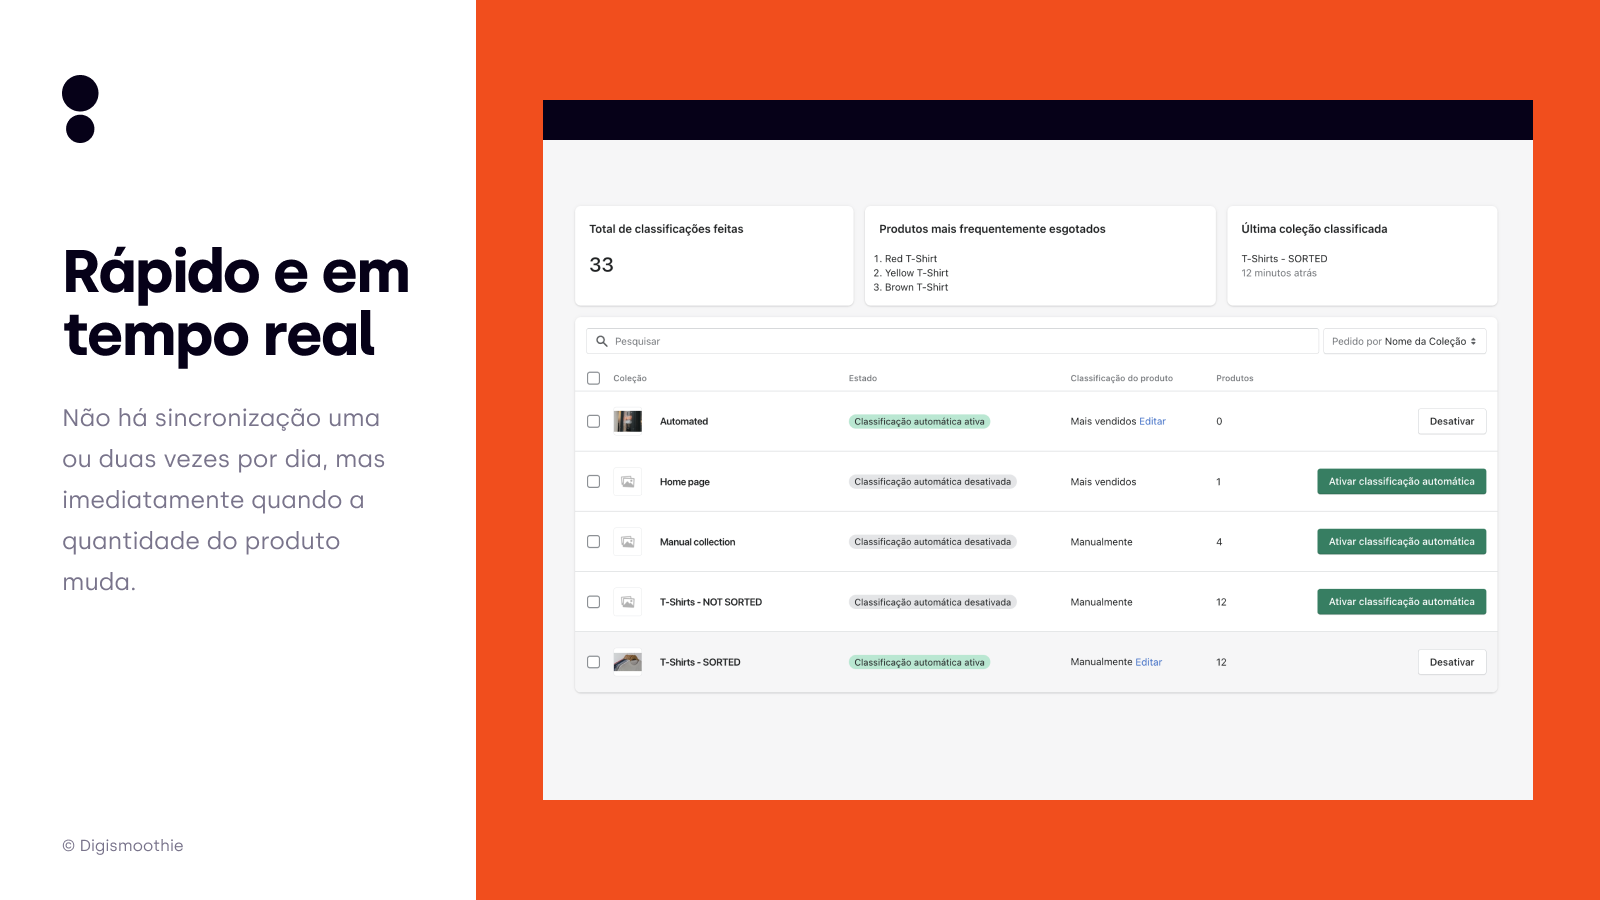The height and width of the screenshot is (900, 1600).
Task: Click Editar link in Automated row
Action: [1152, 421]
